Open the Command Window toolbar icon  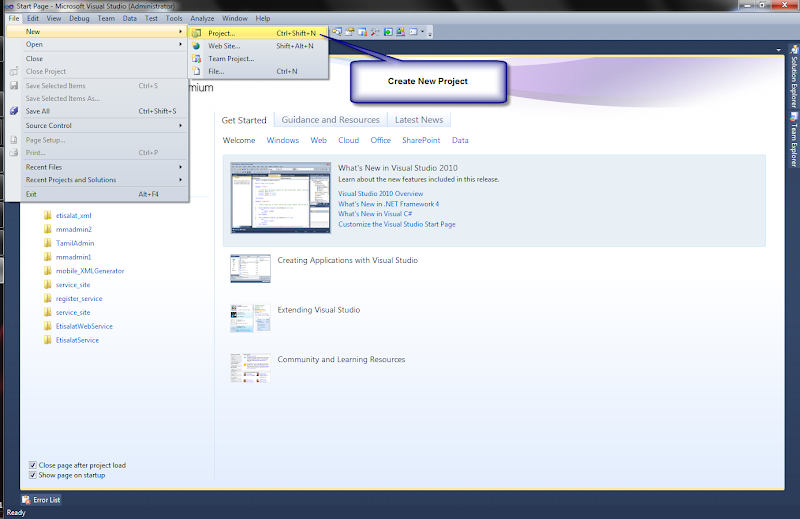click(x=413, y=32)
